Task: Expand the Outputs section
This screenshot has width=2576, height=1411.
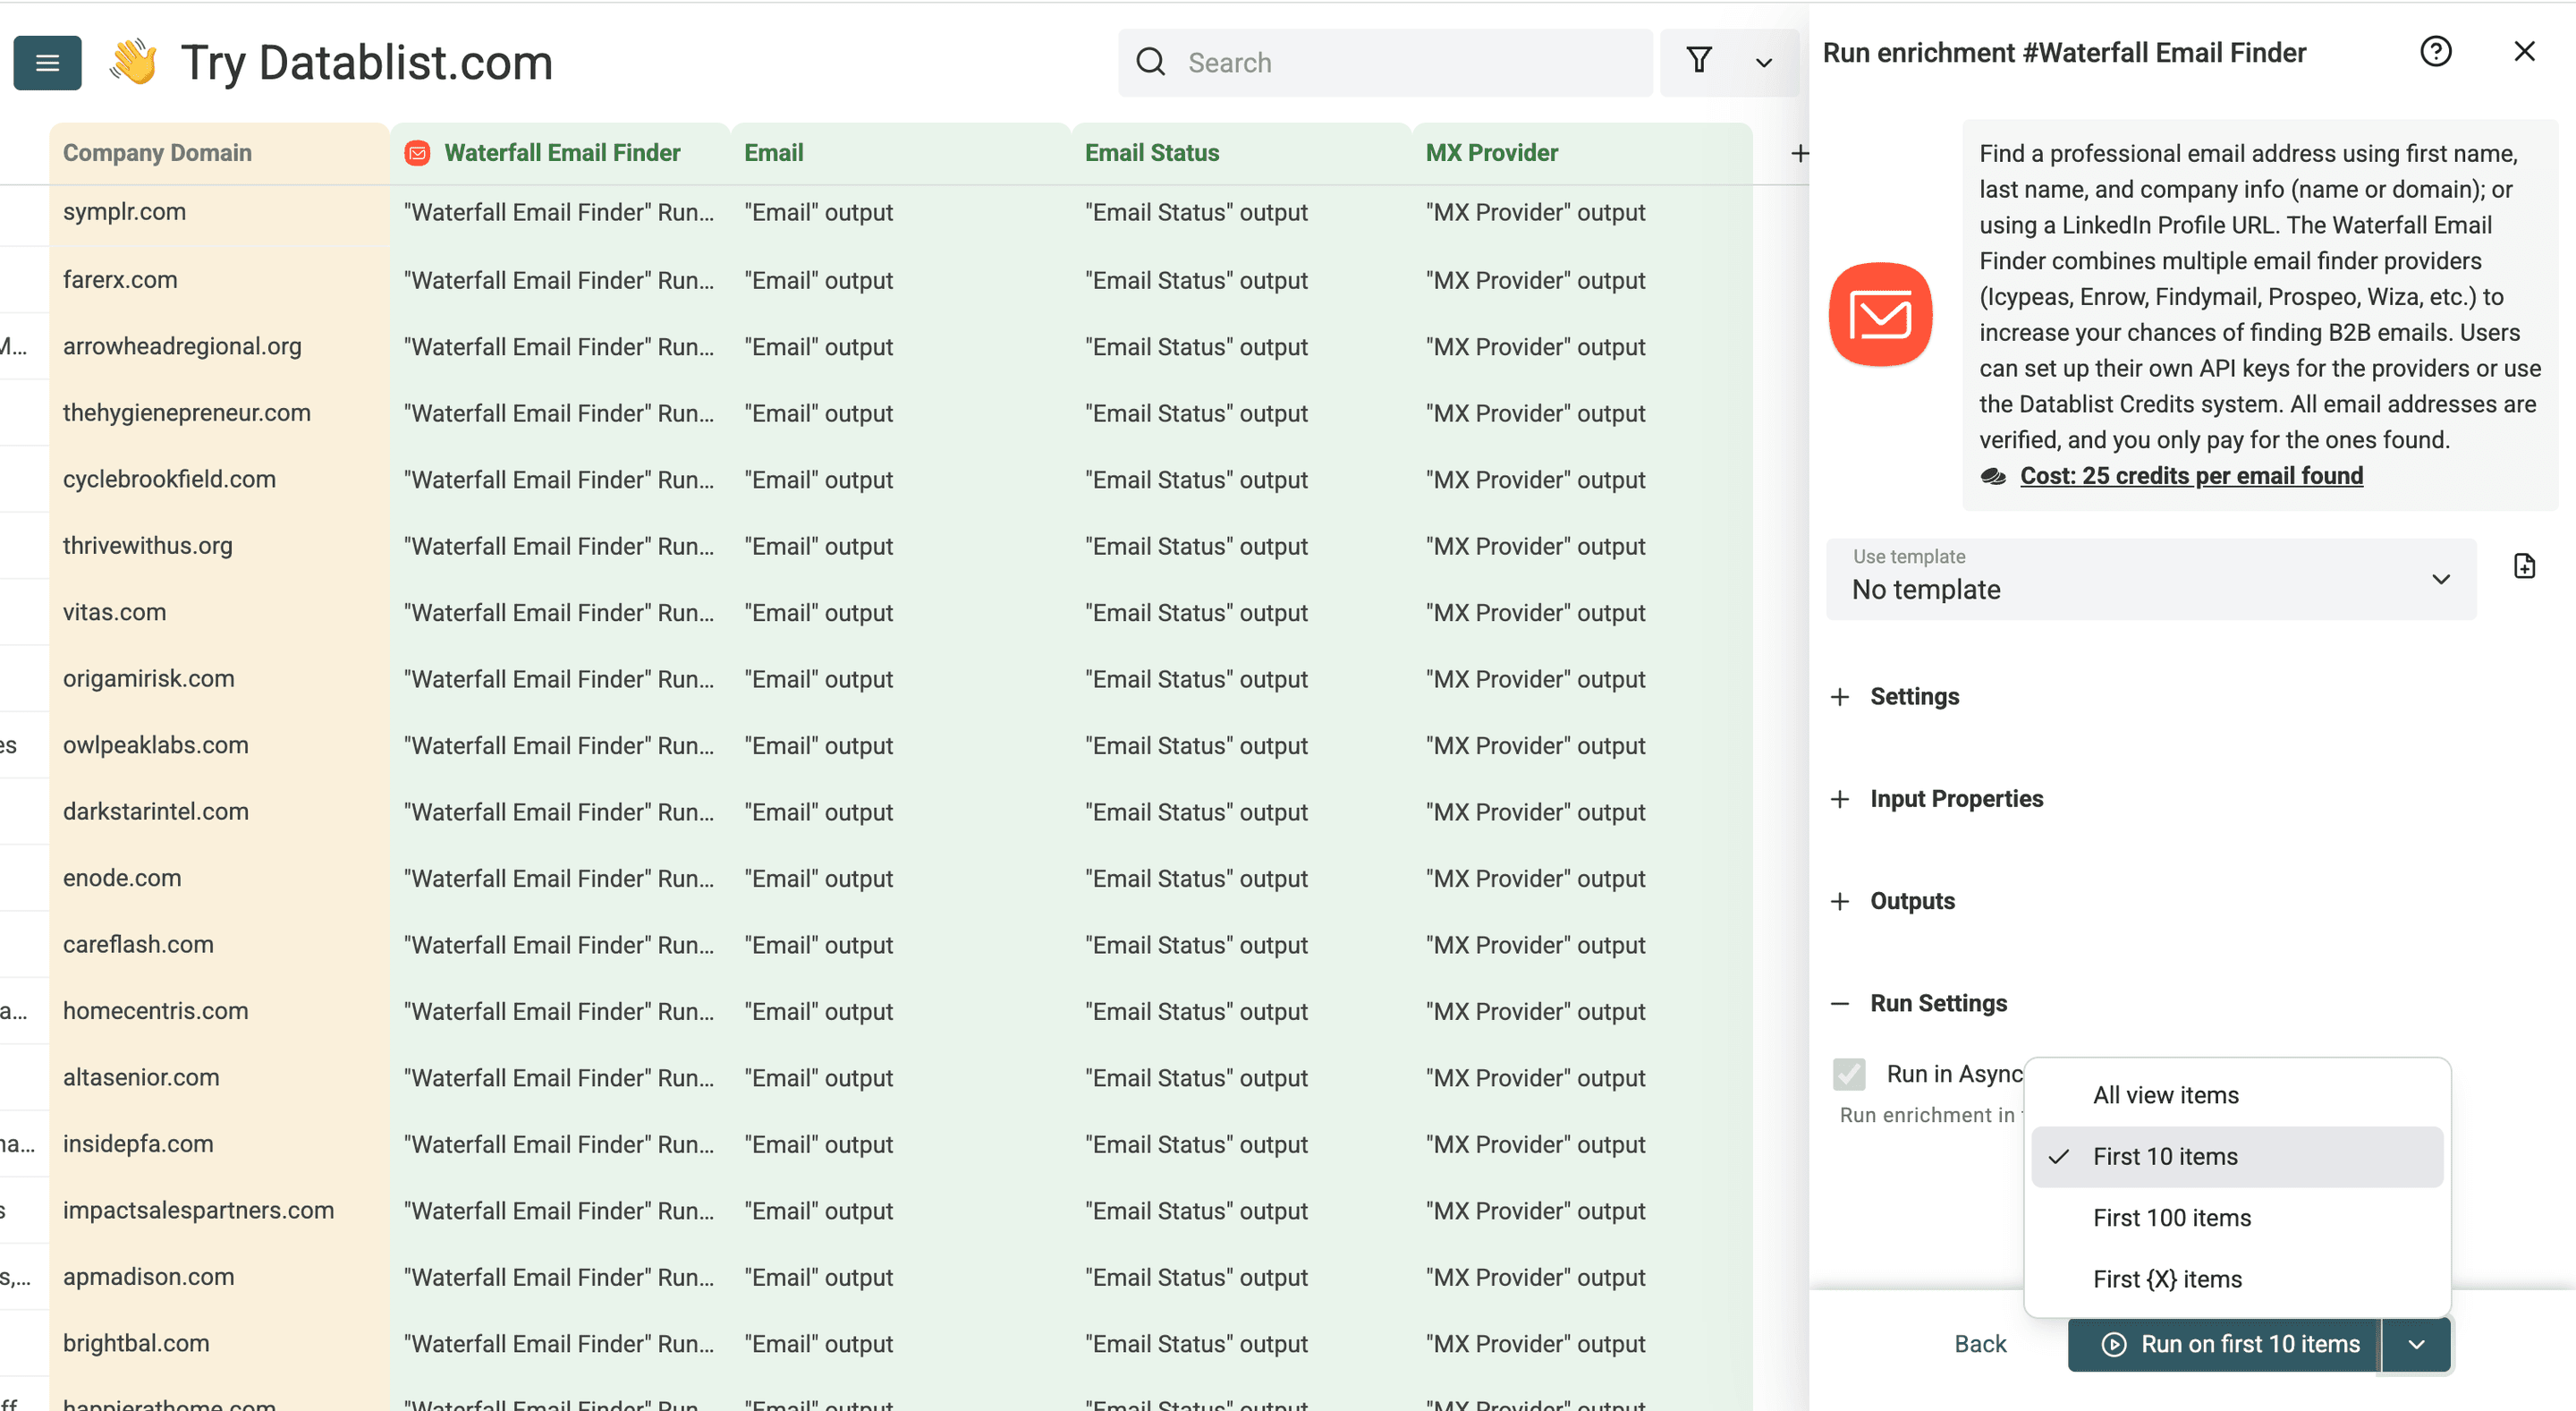Action: pyautogui.click(x=1892, y=901)
